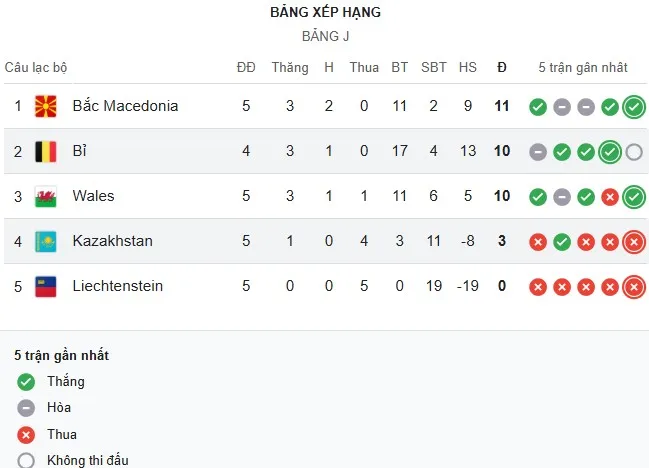Viewport: 649px width, 468px height.
Task: Click the Kazakhstan flag icon
Action: click(x=45, y=241)
